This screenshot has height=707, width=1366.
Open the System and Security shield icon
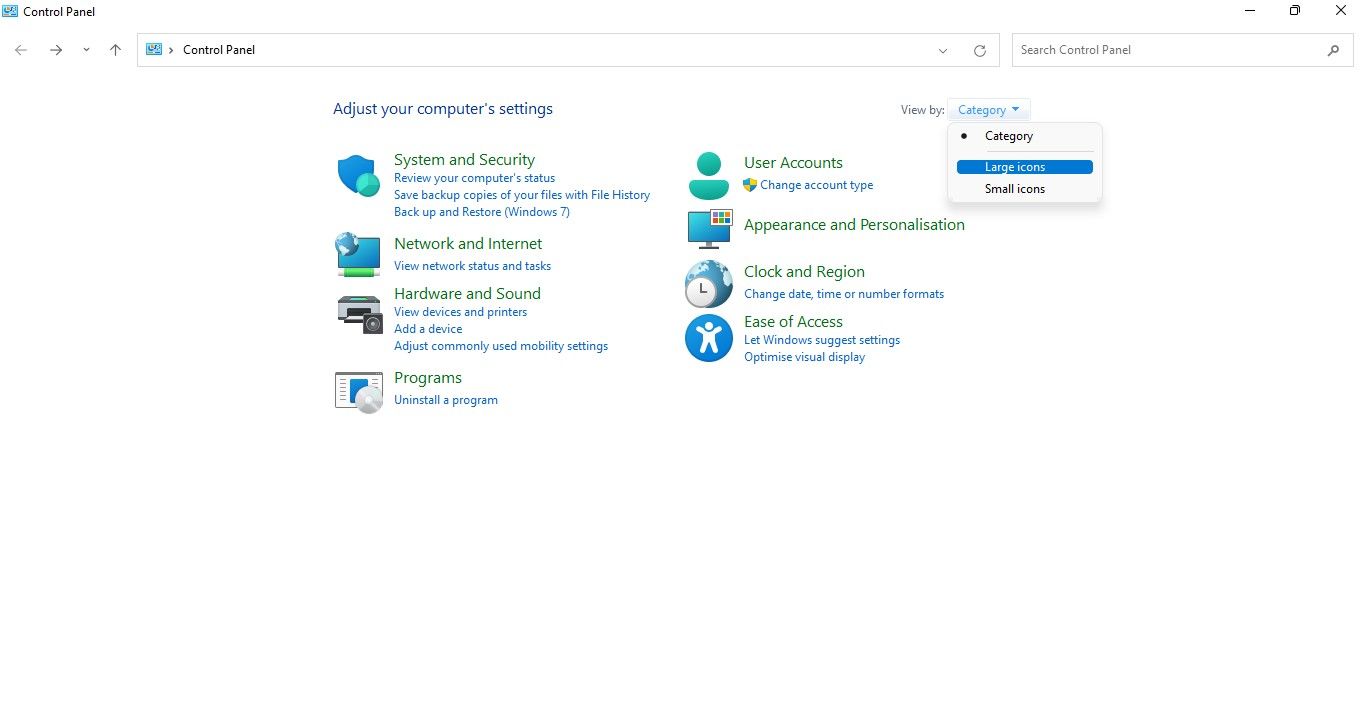click(358, 176)
